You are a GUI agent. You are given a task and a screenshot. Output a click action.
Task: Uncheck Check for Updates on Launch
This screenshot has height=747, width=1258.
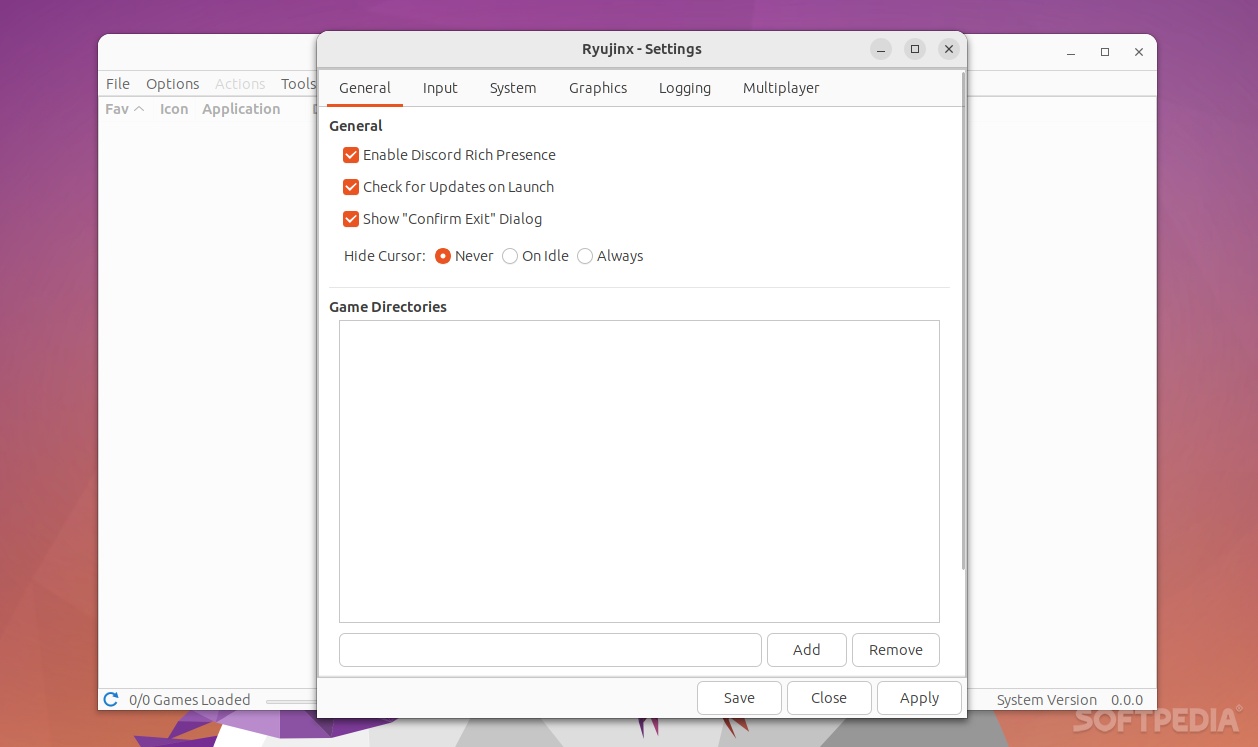(x=351, y=187)
